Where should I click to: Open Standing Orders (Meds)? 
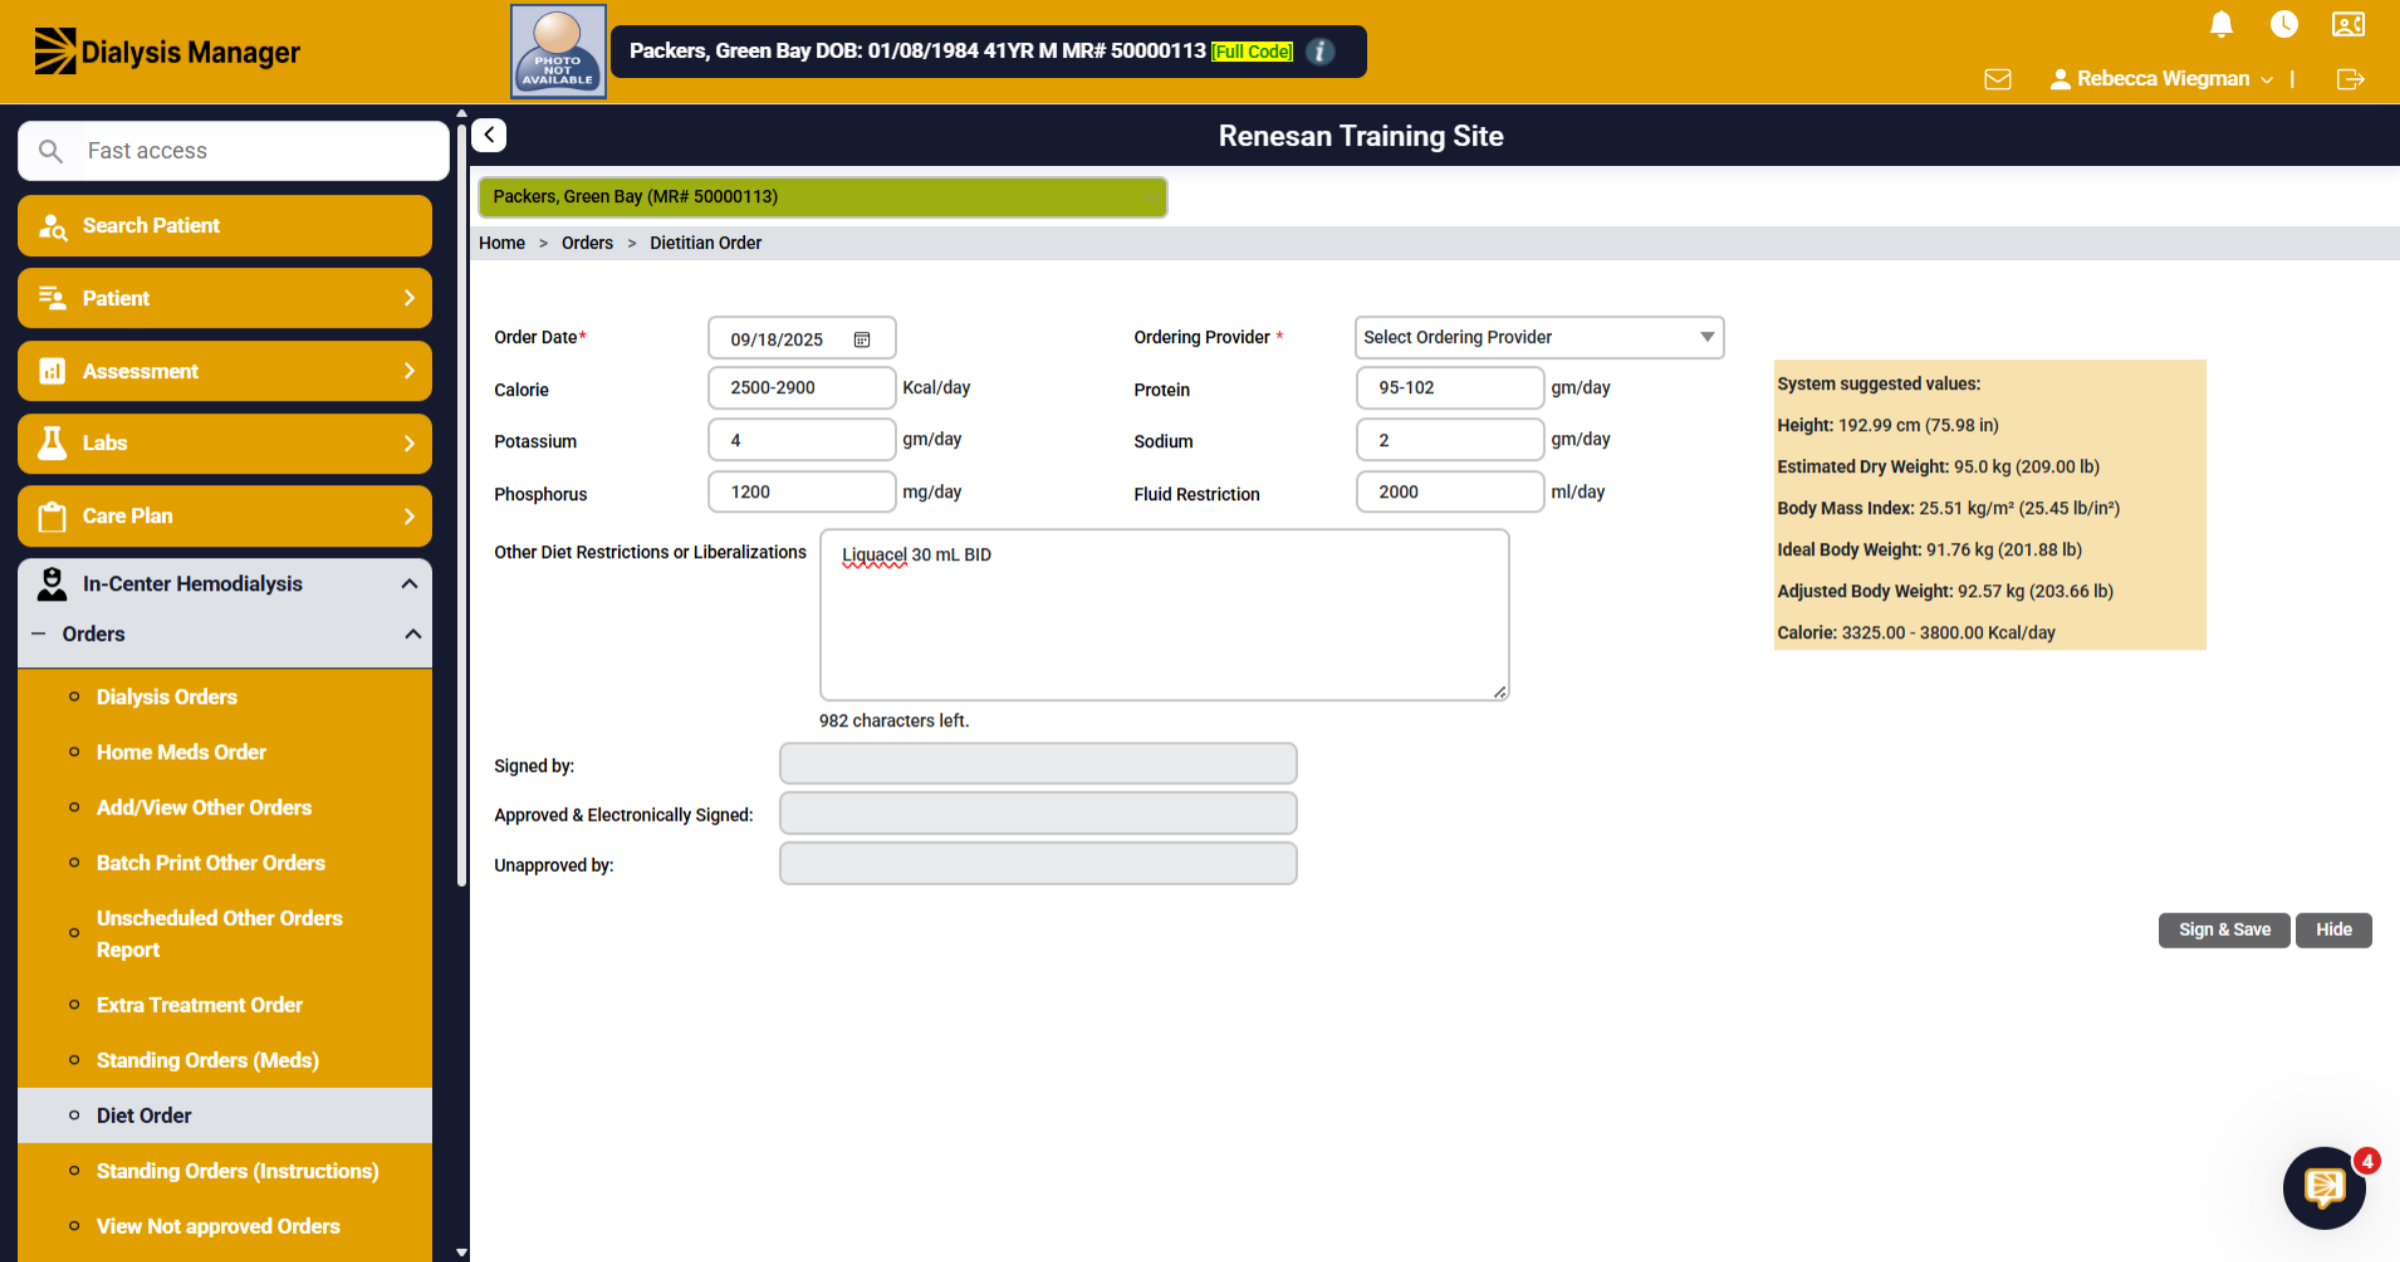(x=207, y=1060)
